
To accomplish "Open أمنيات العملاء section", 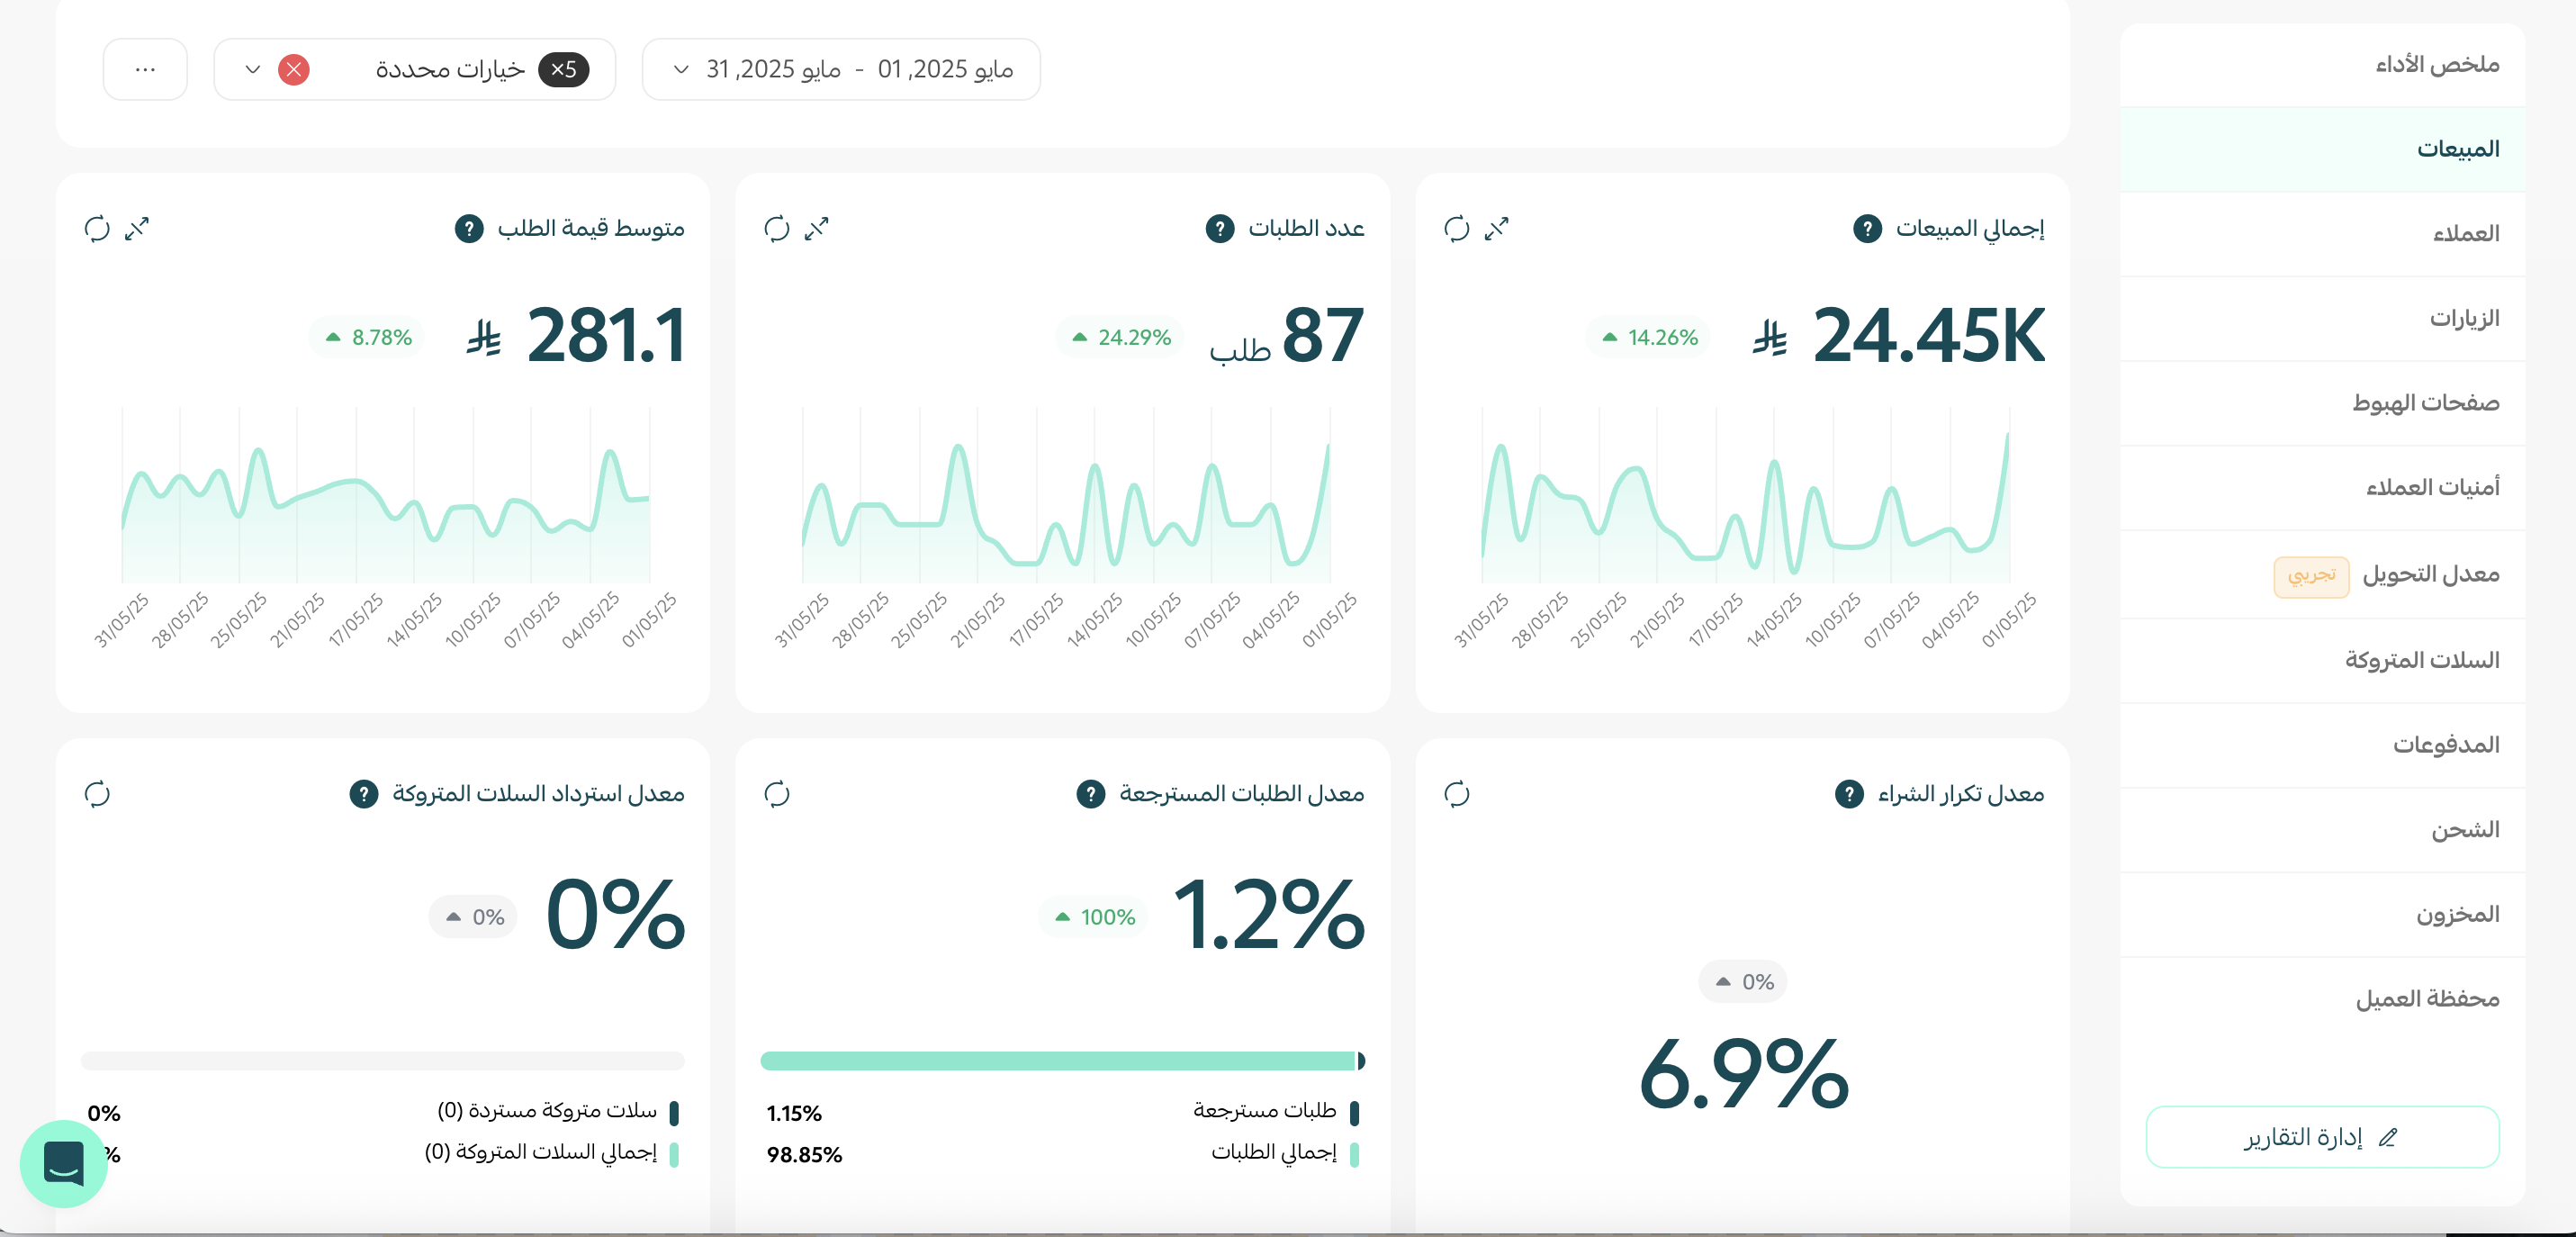I will pos(2322,487).
